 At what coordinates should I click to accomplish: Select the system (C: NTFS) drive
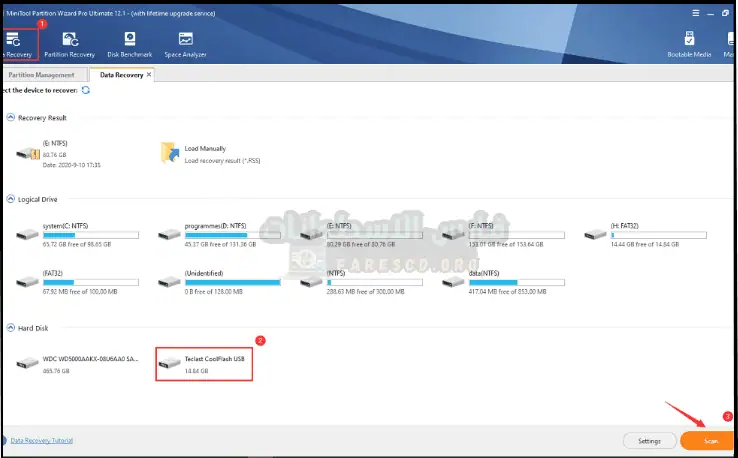click(26, 235)
